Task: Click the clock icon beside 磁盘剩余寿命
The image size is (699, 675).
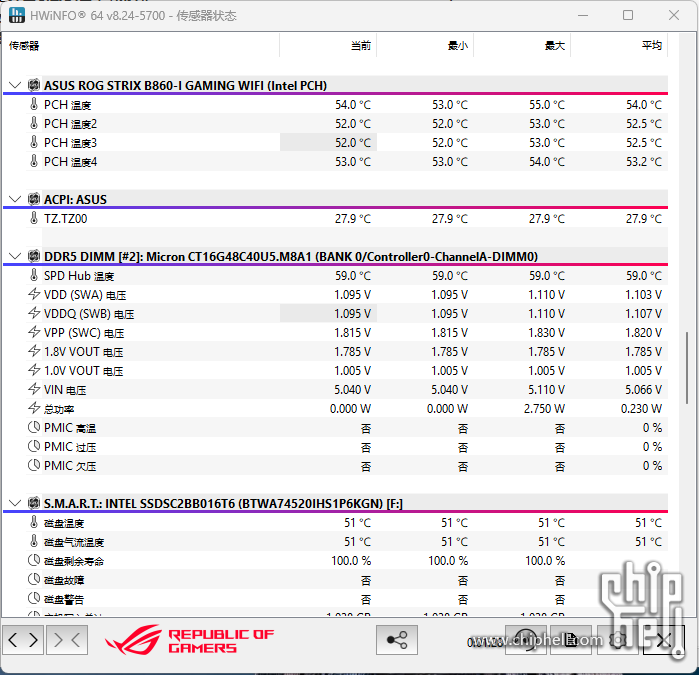Action: click(x=34, y=560)
